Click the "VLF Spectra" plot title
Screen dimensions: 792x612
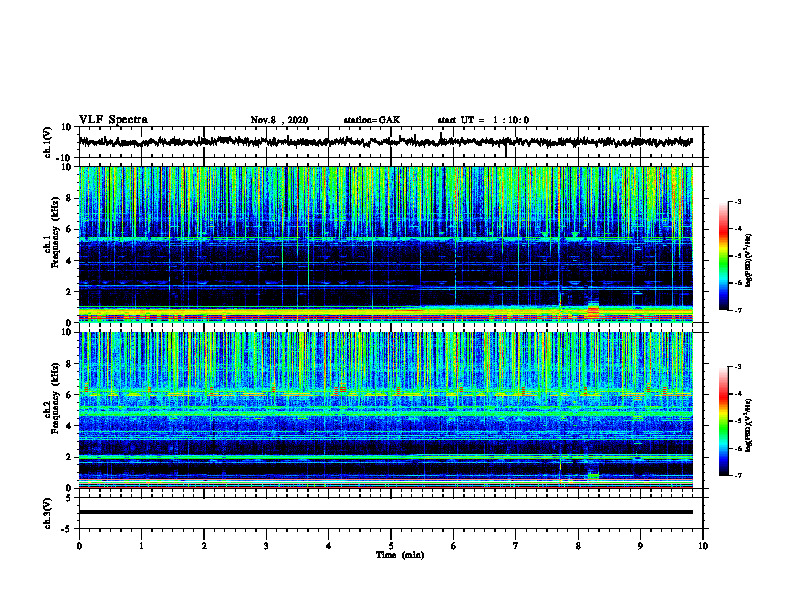click(x=113, y=120)
